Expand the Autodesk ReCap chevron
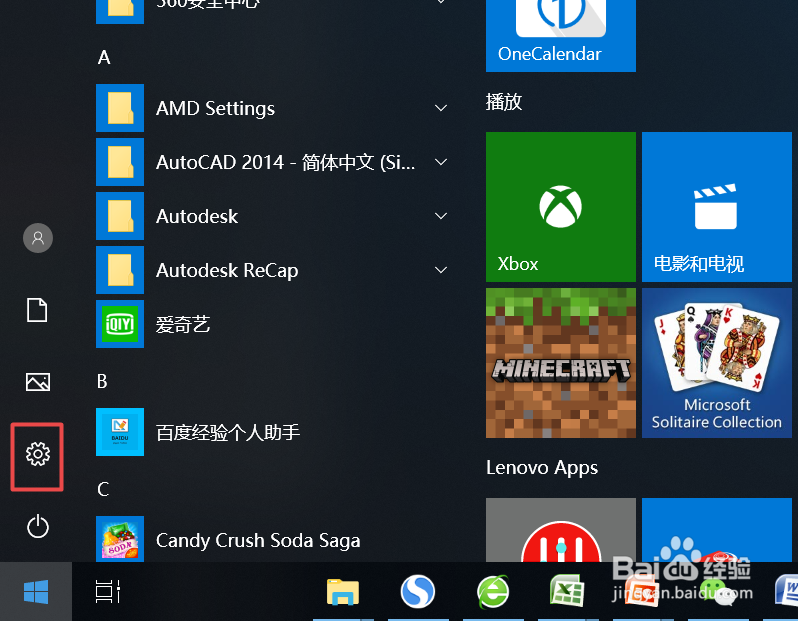 click(x=441, y=270)
